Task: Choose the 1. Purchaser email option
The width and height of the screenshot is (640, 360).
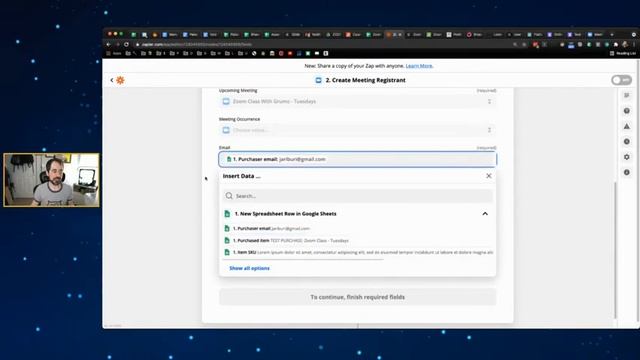Action: 358,229
